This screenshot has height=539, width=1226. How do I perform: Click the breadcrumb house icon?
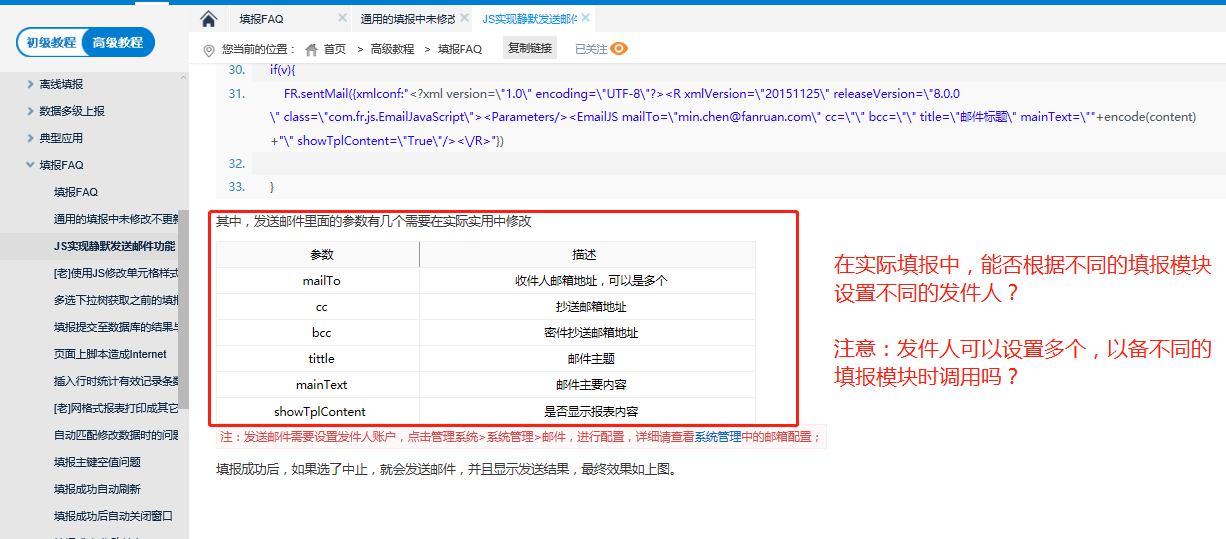[x=312, y=49]
